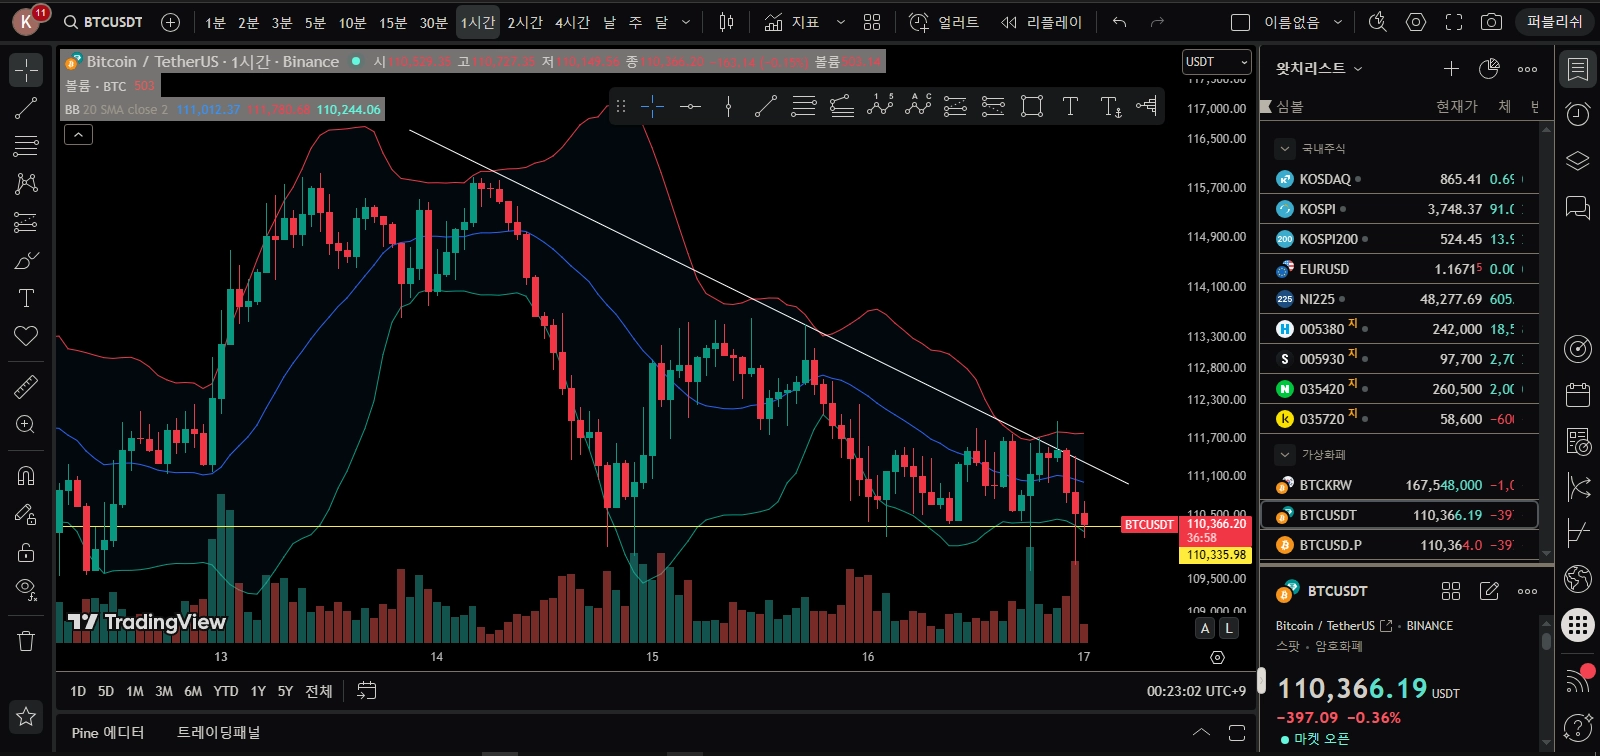Toggle Magnet mode in left toolbar
1600x756 pixels.
(x=26, y=476)
